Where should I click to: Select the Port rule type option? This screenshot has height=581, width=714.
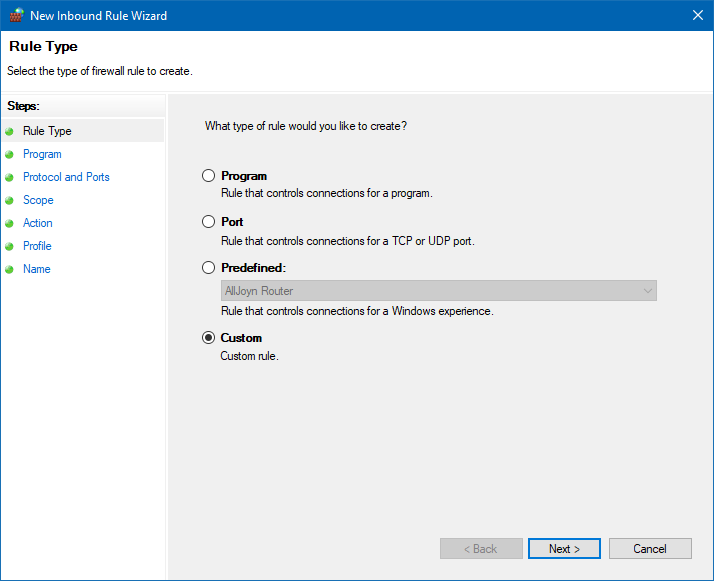(x=209, y=222)
